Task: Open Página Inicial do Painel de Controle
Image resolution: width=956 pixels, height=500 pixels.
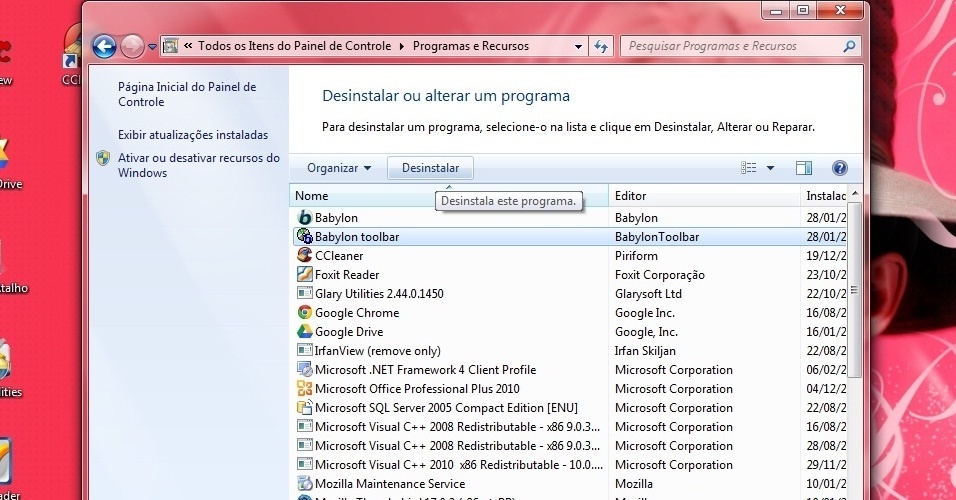Action: [187, 95]
